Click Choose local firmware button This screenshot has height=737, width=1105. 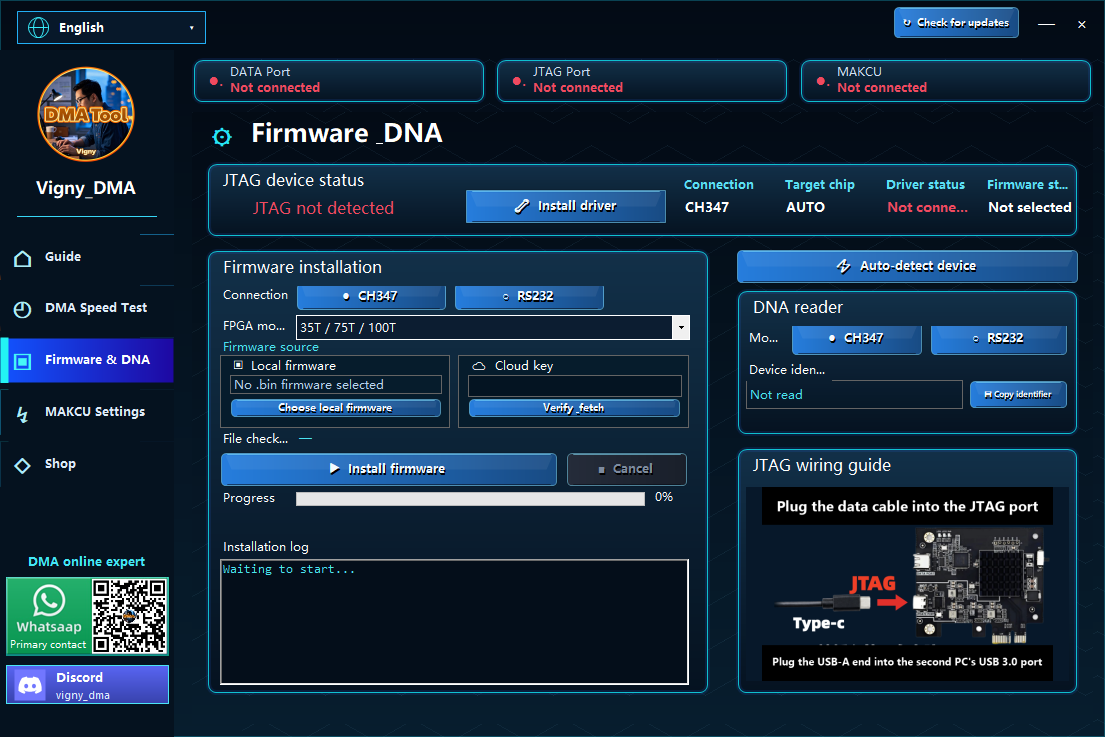[x=335, y=408]
